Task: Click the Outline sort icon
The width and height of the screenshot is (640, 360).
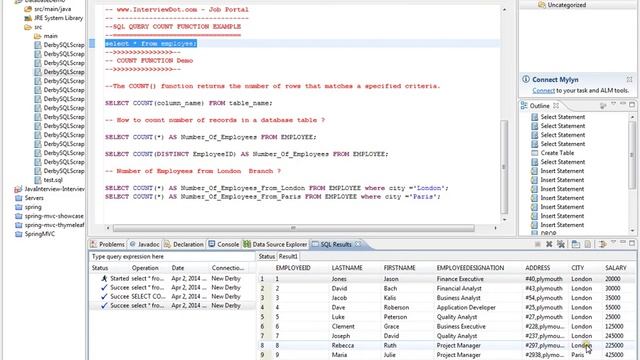Action: tap(603, 106)
